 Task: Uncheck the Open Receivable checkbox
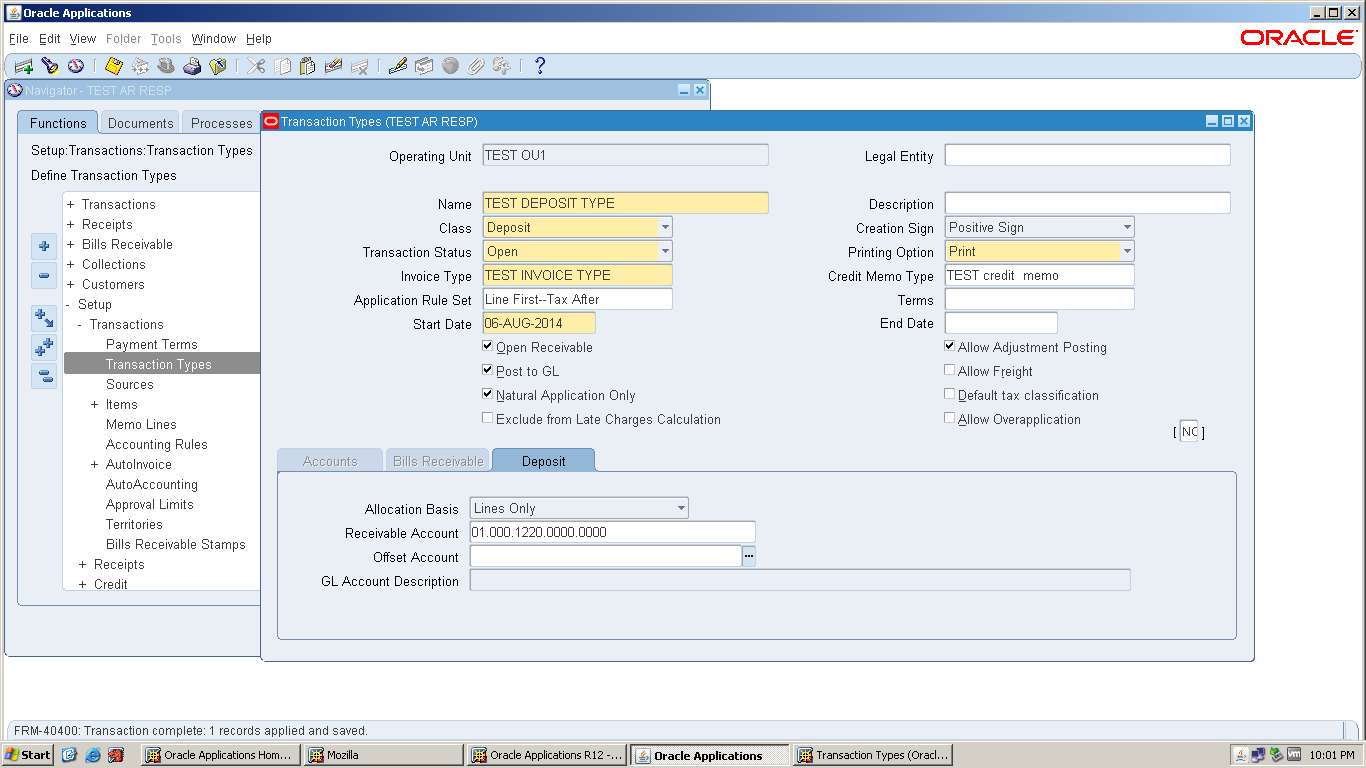tap(487, 346)
